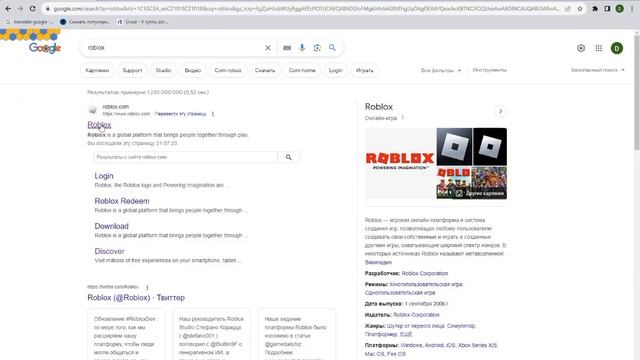
Task: Open 'Многопользовательская игра' mode link
Action: click(426, 284)
